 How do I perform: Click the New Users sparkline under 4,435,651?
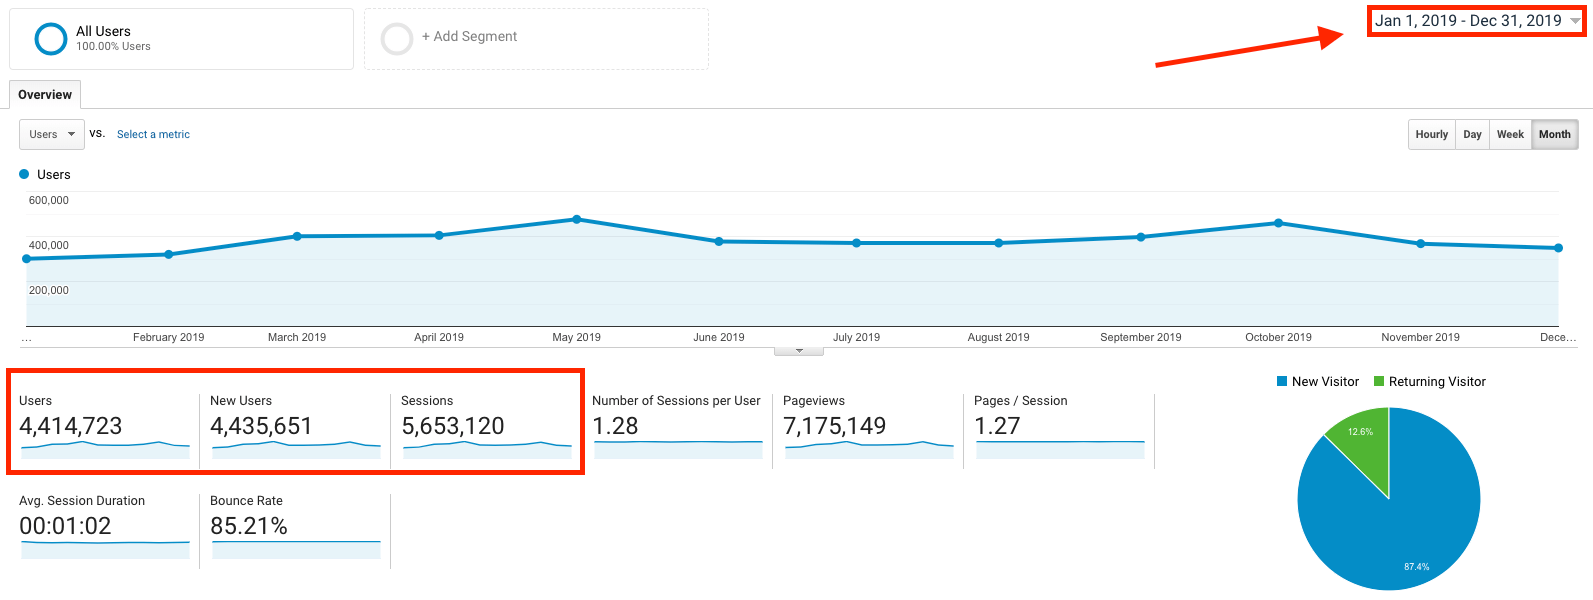(x=296, y=449)
